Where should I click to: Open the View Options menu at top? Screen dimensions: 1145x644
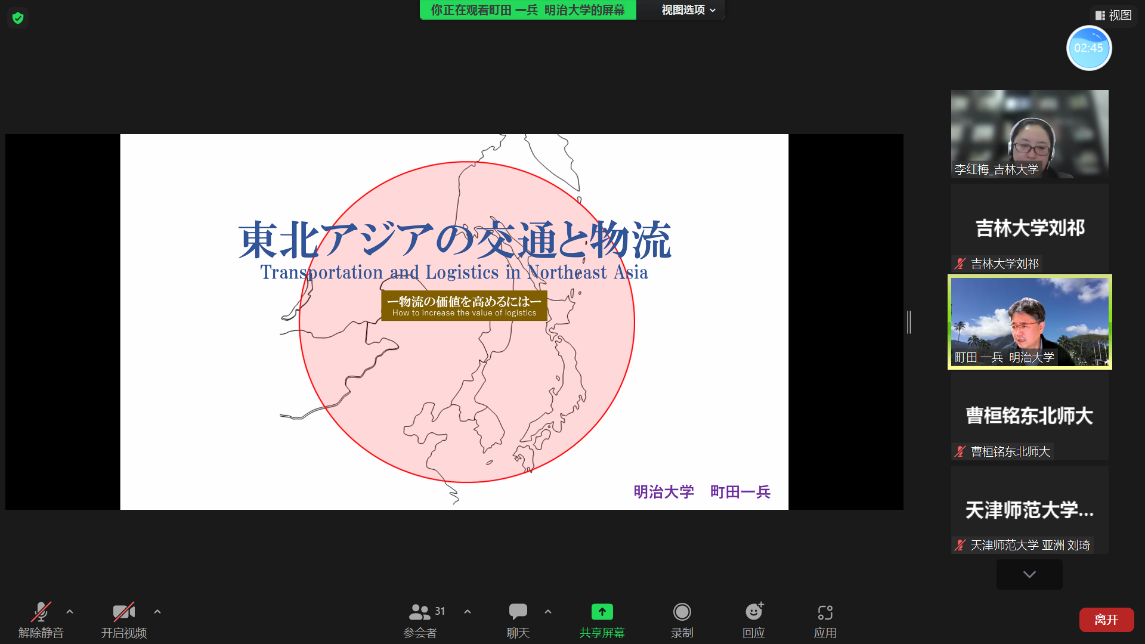coord(689,10)
